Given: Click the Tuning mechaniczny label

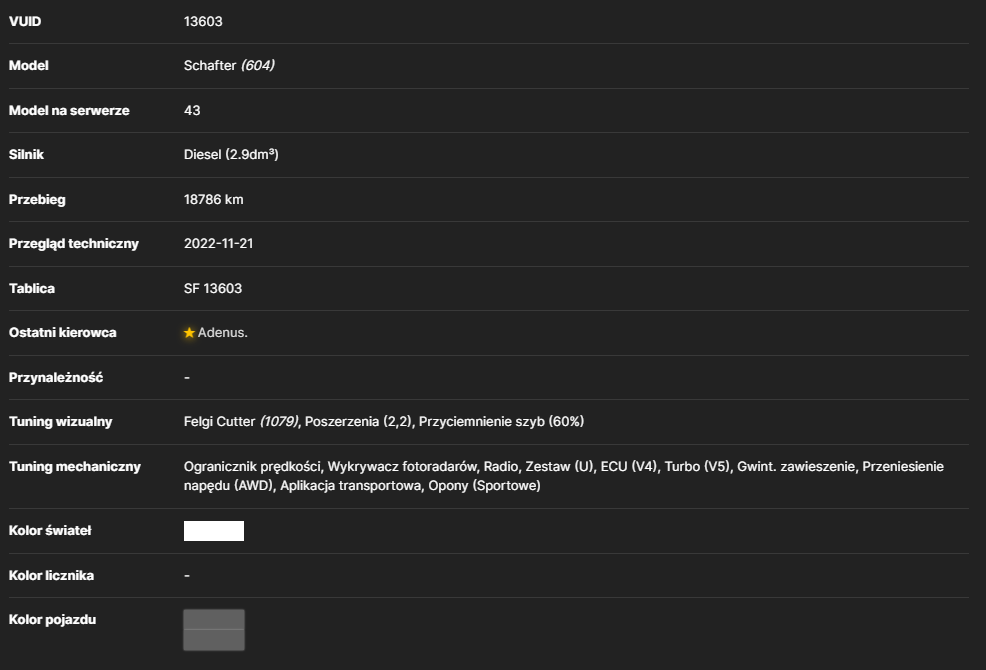Looking at the screenshot, I should [x=75, y=467].
